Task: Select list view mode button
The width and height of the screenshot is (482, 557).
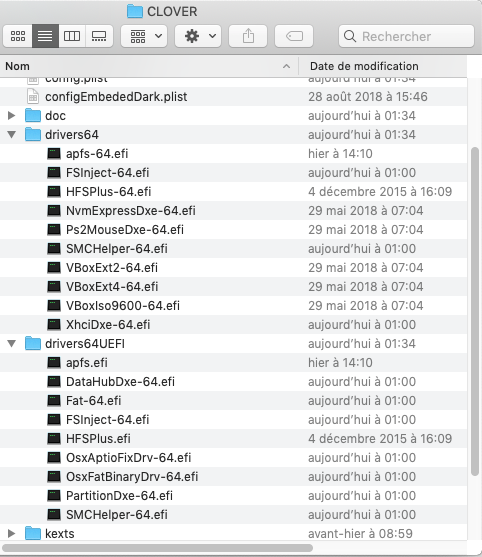Action: point(45,36)
